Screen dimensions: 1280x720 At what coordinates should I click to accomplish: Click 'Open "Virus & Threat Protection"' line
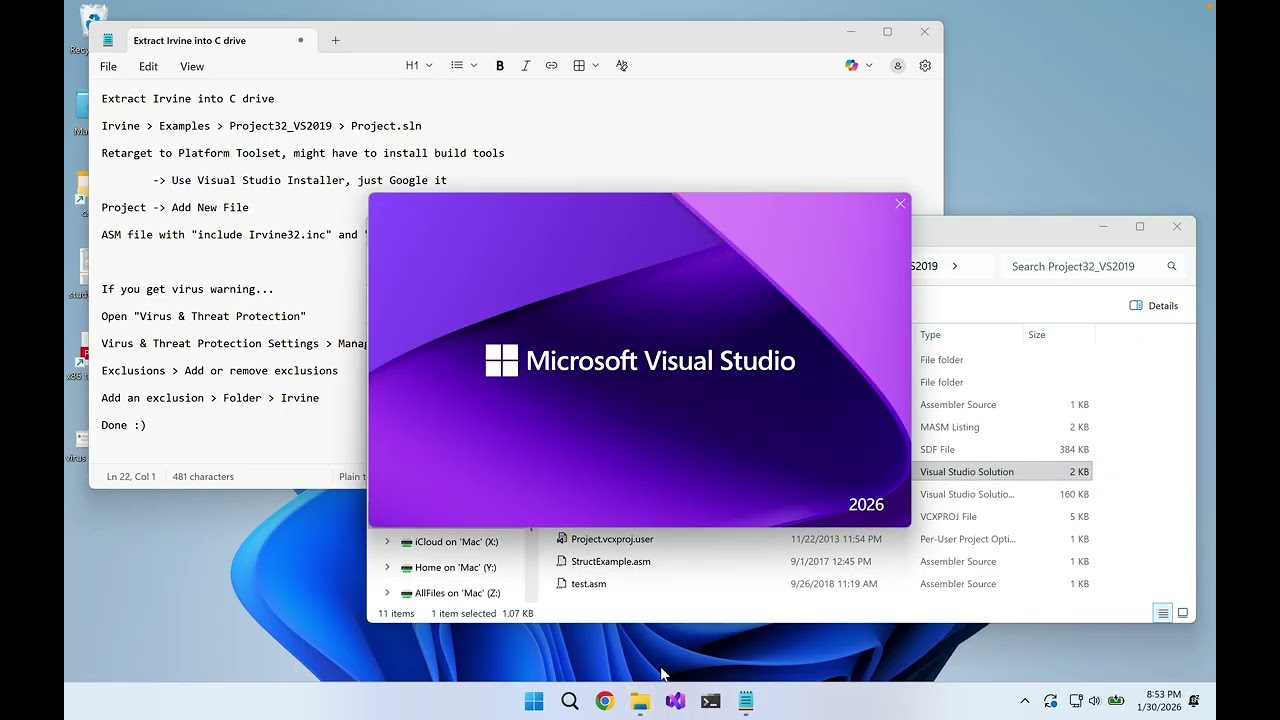click(204, 316)
